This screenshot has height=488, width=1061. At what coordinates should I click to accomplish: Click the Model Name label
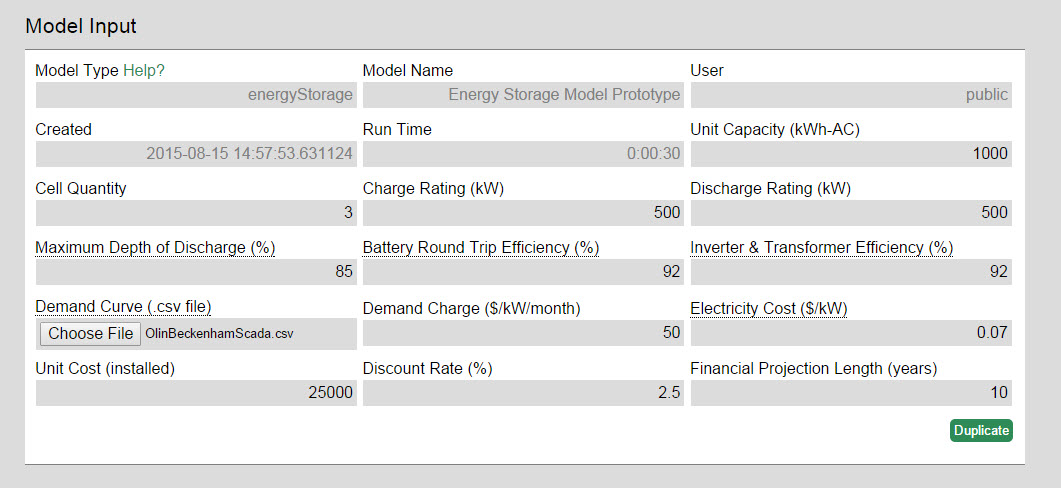(x=408, y=70)
